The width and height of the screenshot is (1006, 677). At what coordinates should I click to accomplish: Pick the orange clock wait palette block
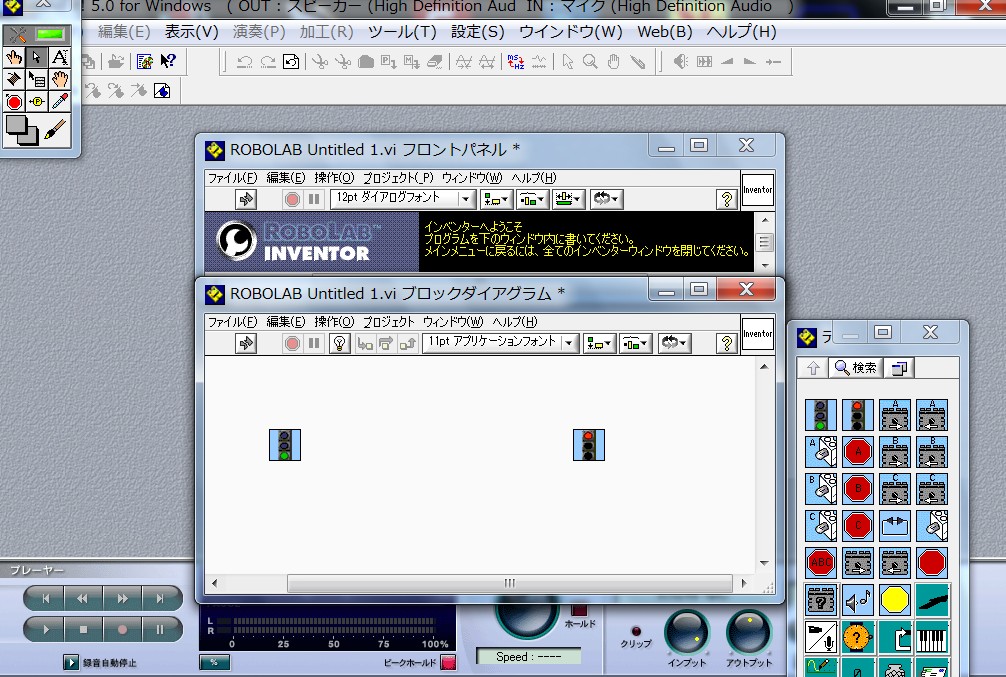858,638
